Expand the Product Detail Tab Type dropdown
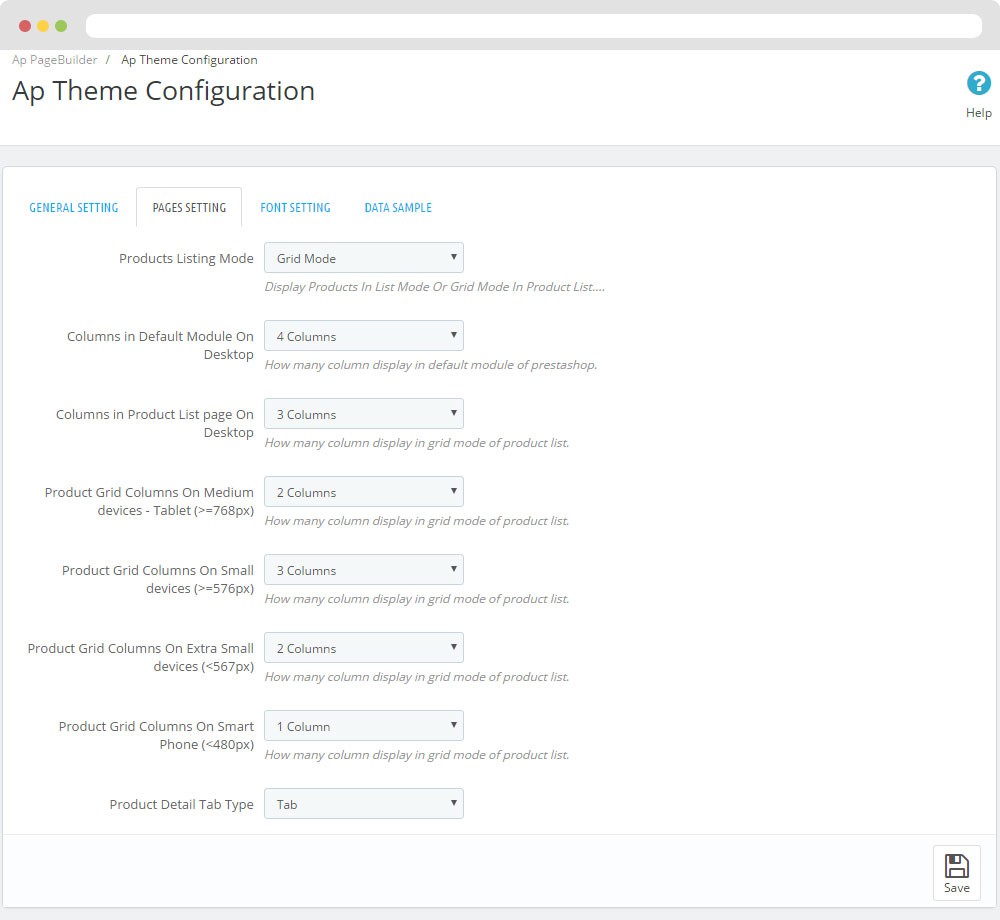 (364, 804)
